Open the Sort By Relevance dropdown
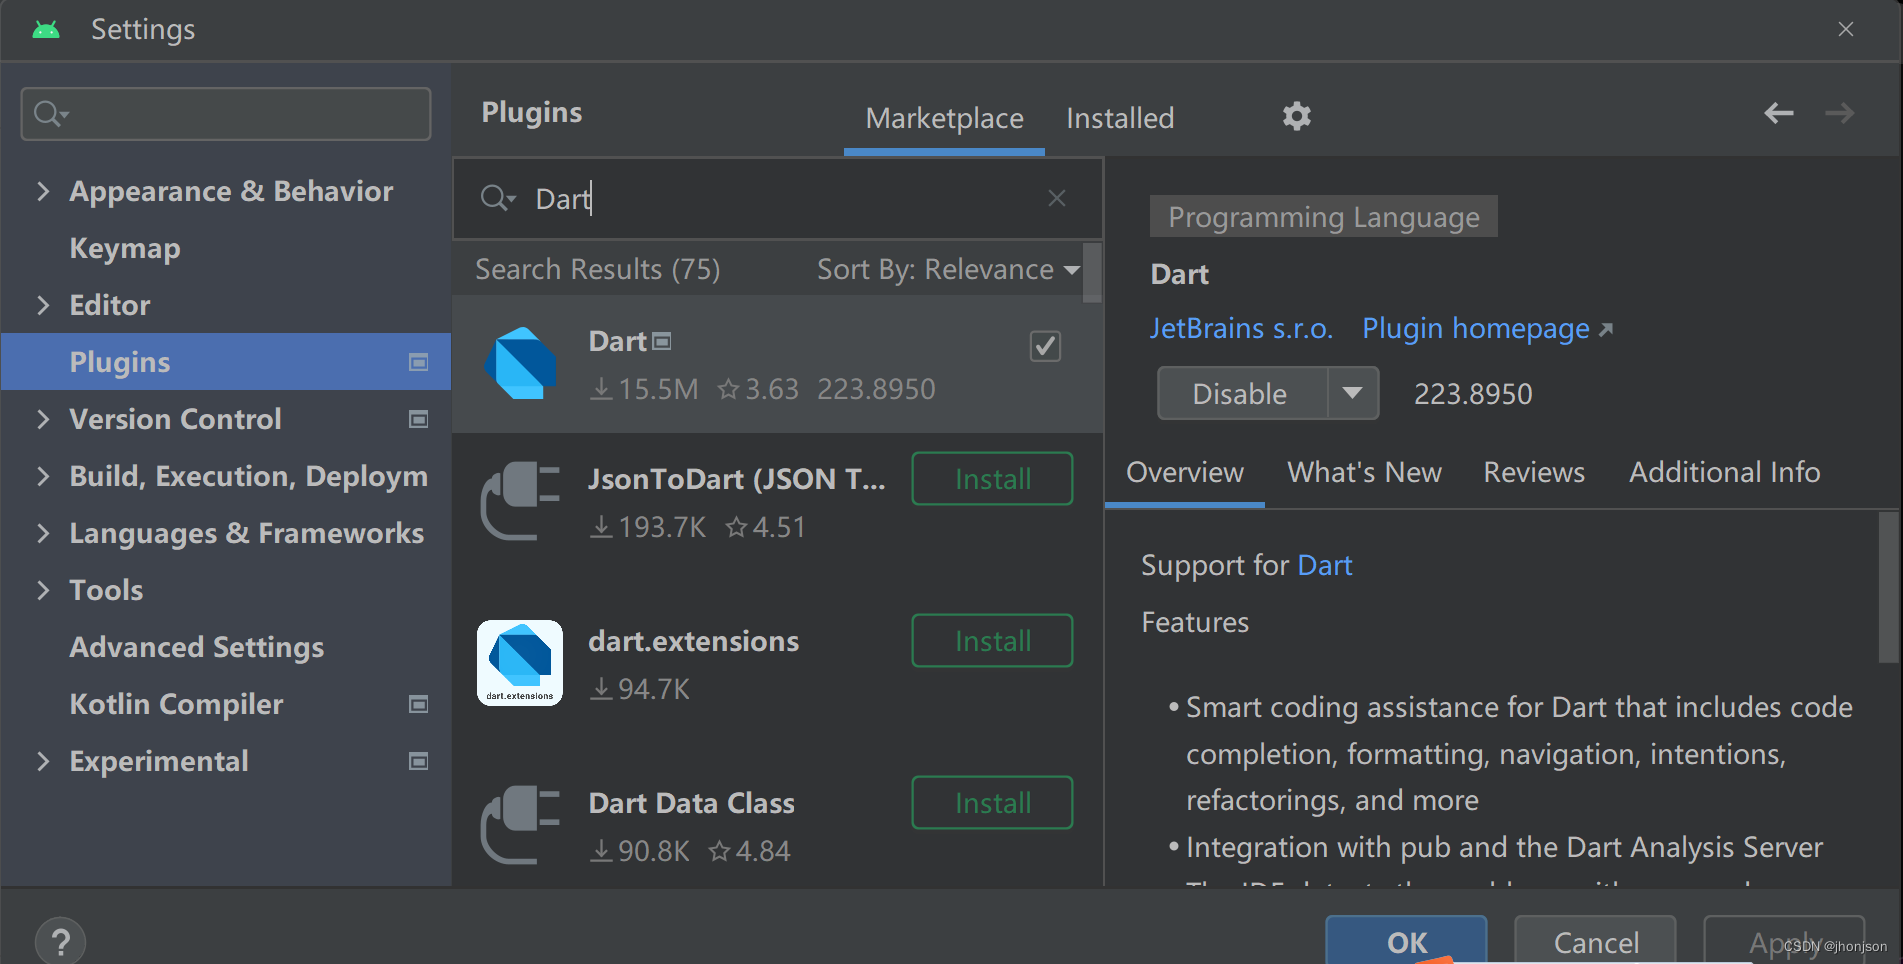This screenshot has width=1903, height=964. tap(948, 269)
